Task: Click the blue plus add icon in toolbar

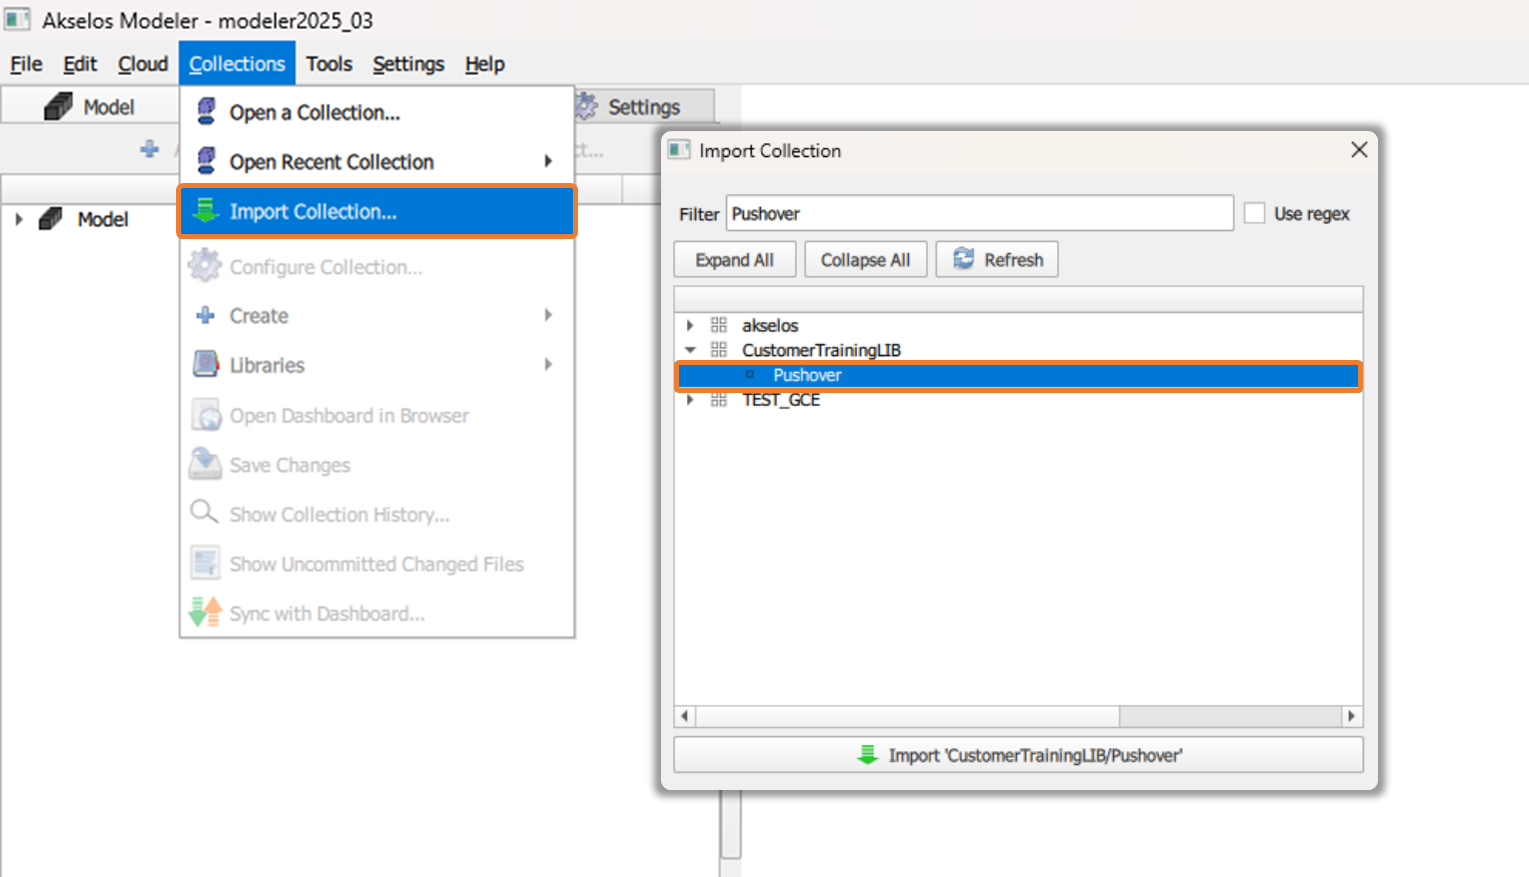Action: [149, 149]
